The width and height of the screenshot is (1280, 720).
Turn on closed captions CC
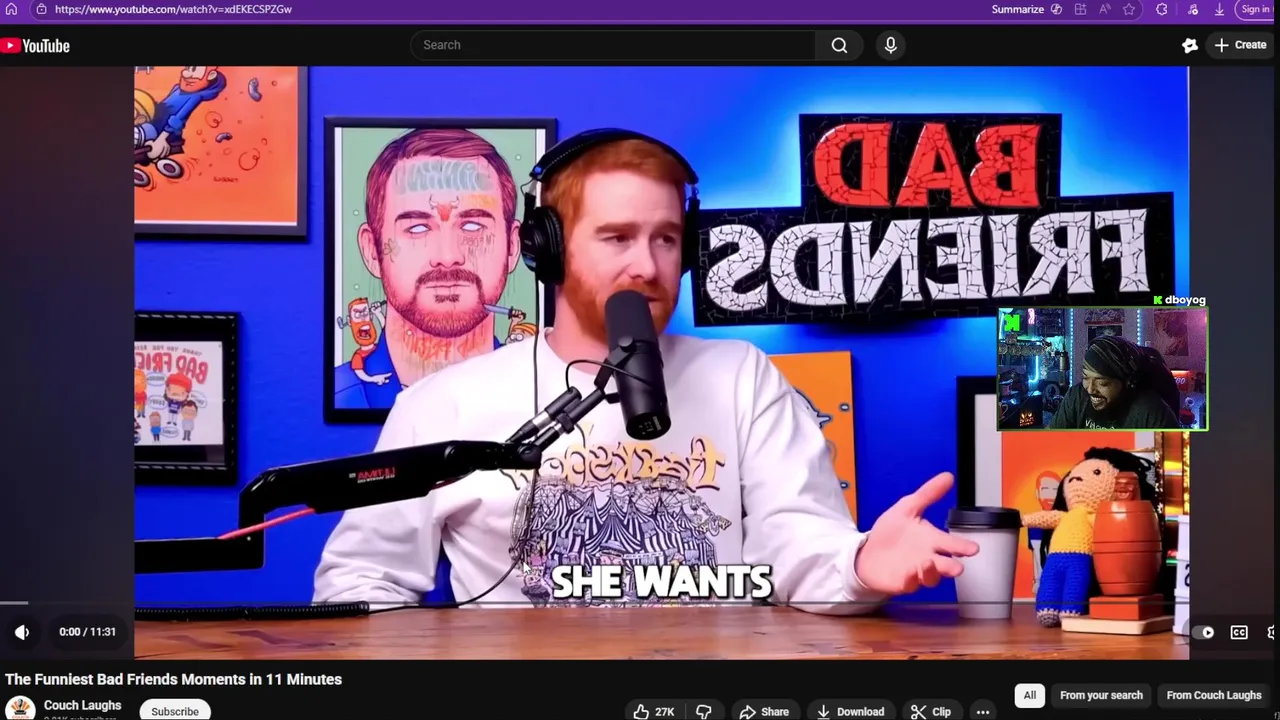tap(1239, 632)
